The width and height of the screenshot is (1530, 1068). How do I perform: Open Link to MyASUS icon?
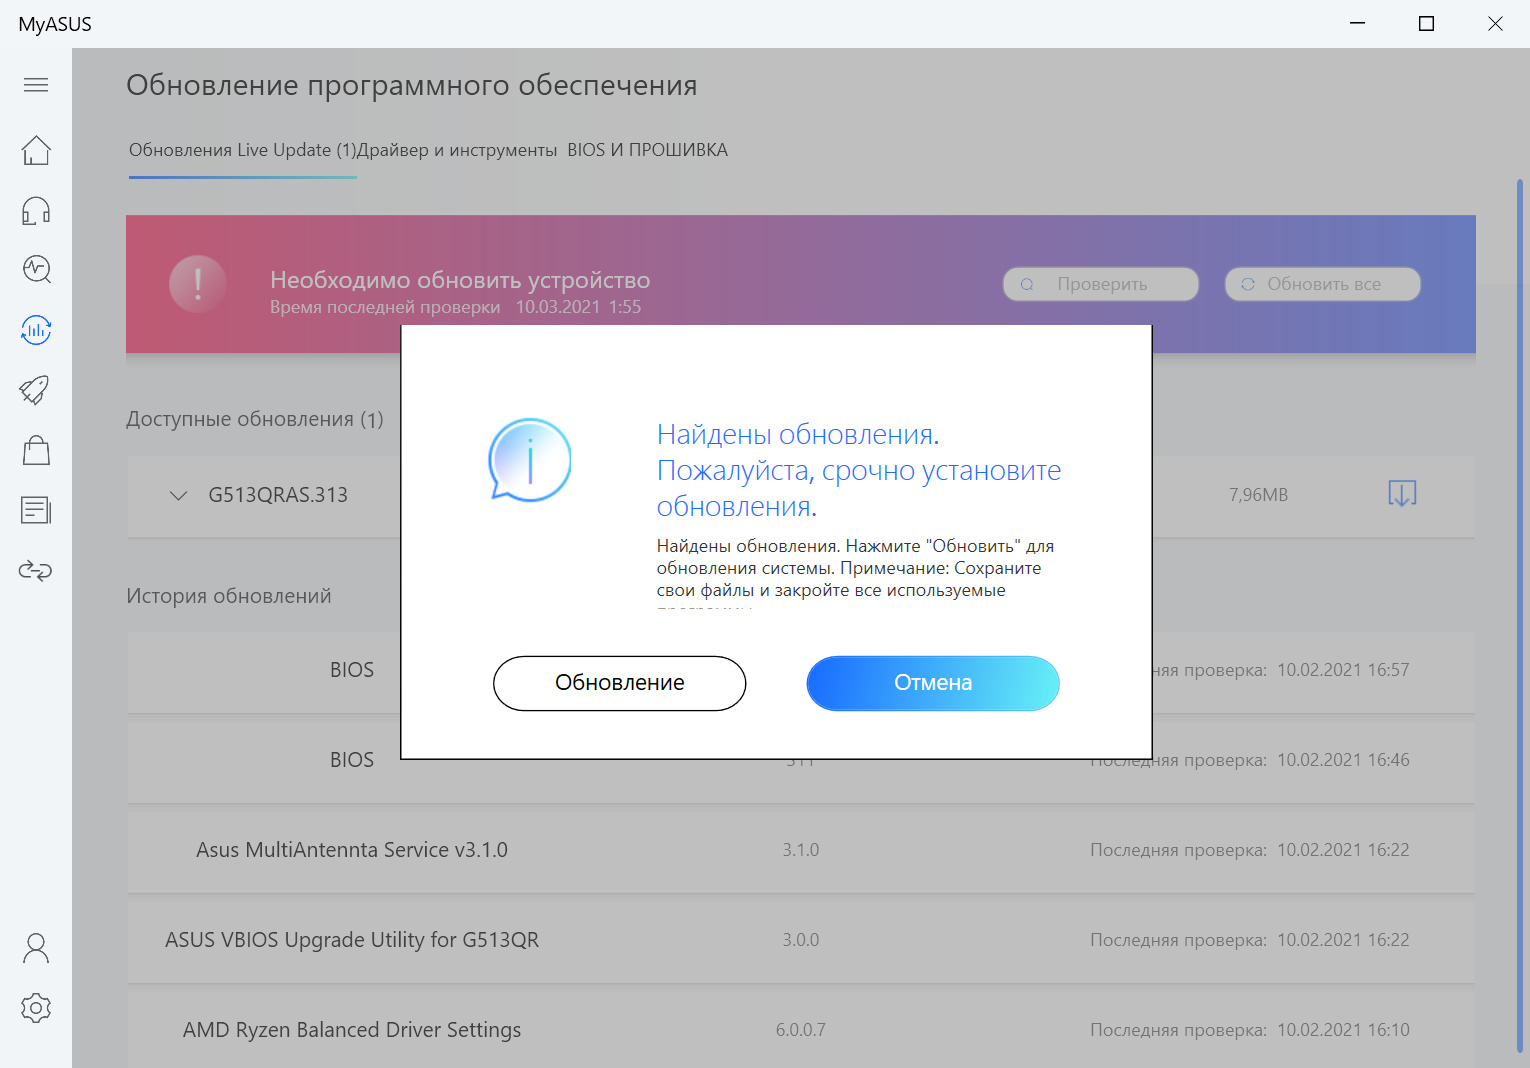[36, 571]
